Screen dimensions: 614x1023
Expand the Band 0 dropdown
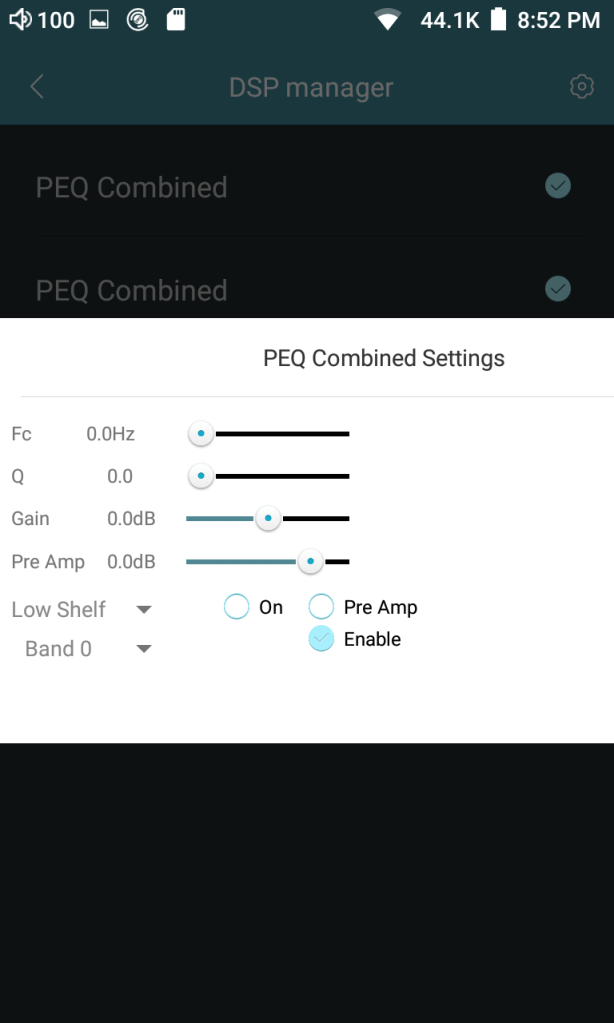click(x=88, y=649)
